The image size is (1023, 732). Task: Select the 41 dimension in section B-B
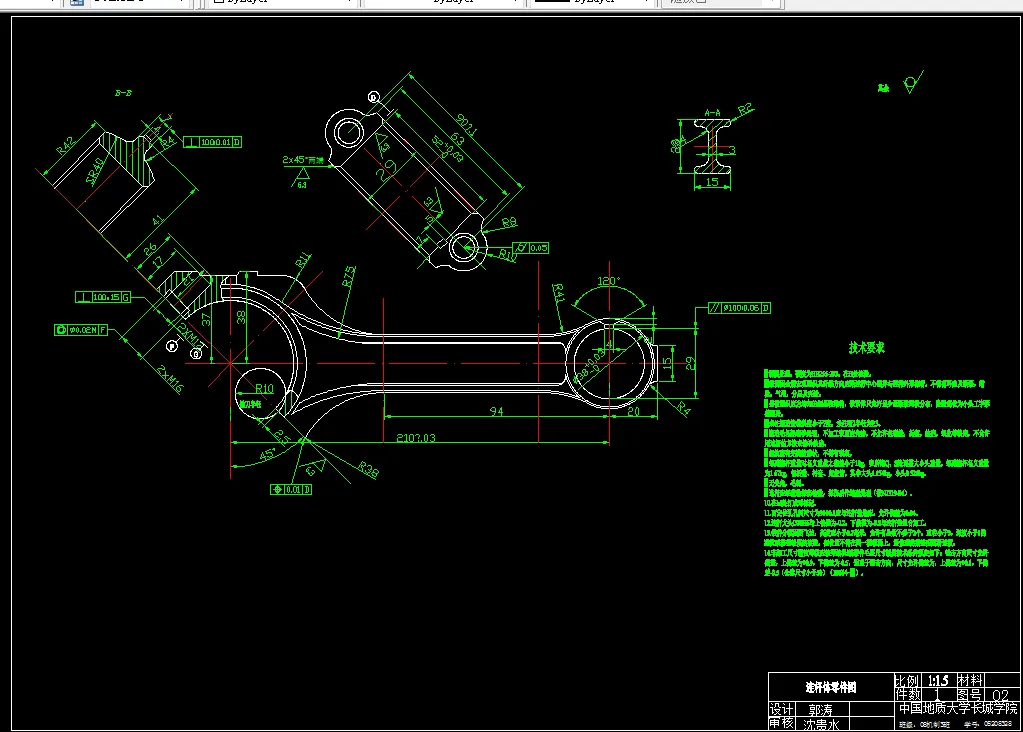coord(158,221)
